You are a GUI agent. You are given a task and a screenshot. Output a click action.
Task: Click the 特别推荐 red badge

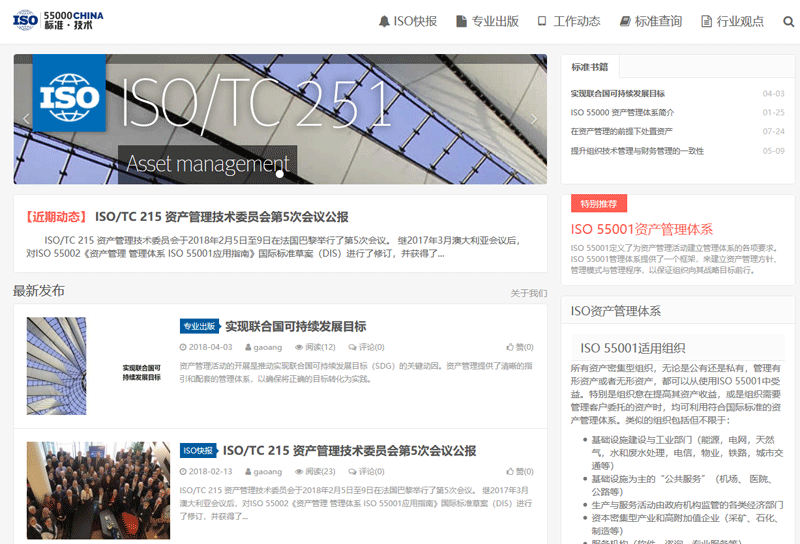click(598, 204)
